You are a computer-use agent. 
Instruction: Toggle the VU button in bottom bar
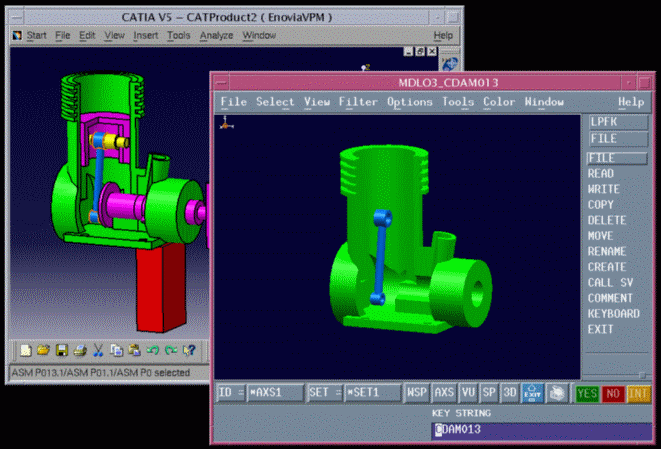pos(468,393)
